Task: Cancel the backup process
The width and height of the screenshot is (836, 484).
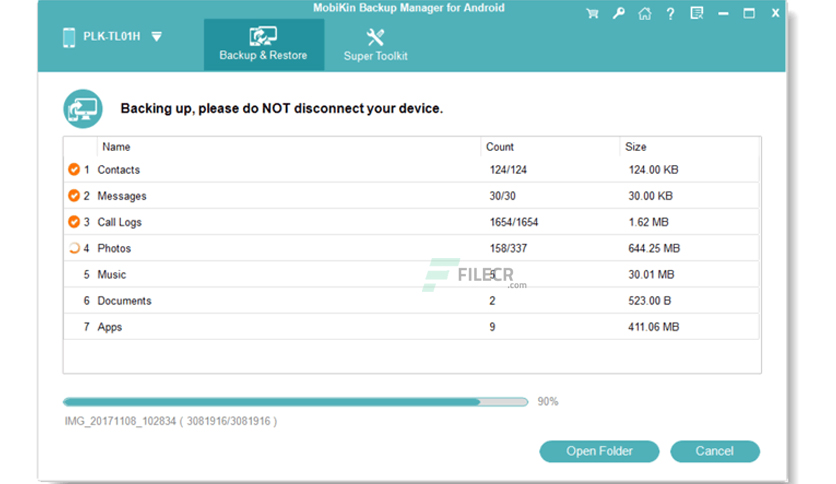Action: pos(714,451)
